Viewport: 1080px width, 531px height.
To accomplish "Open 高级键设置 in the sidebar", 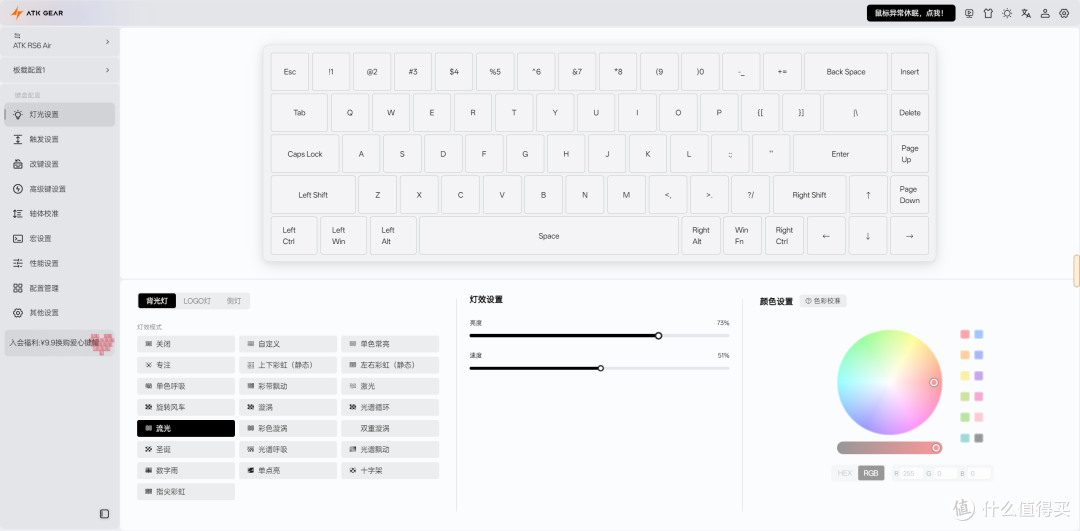I will 60,189.
